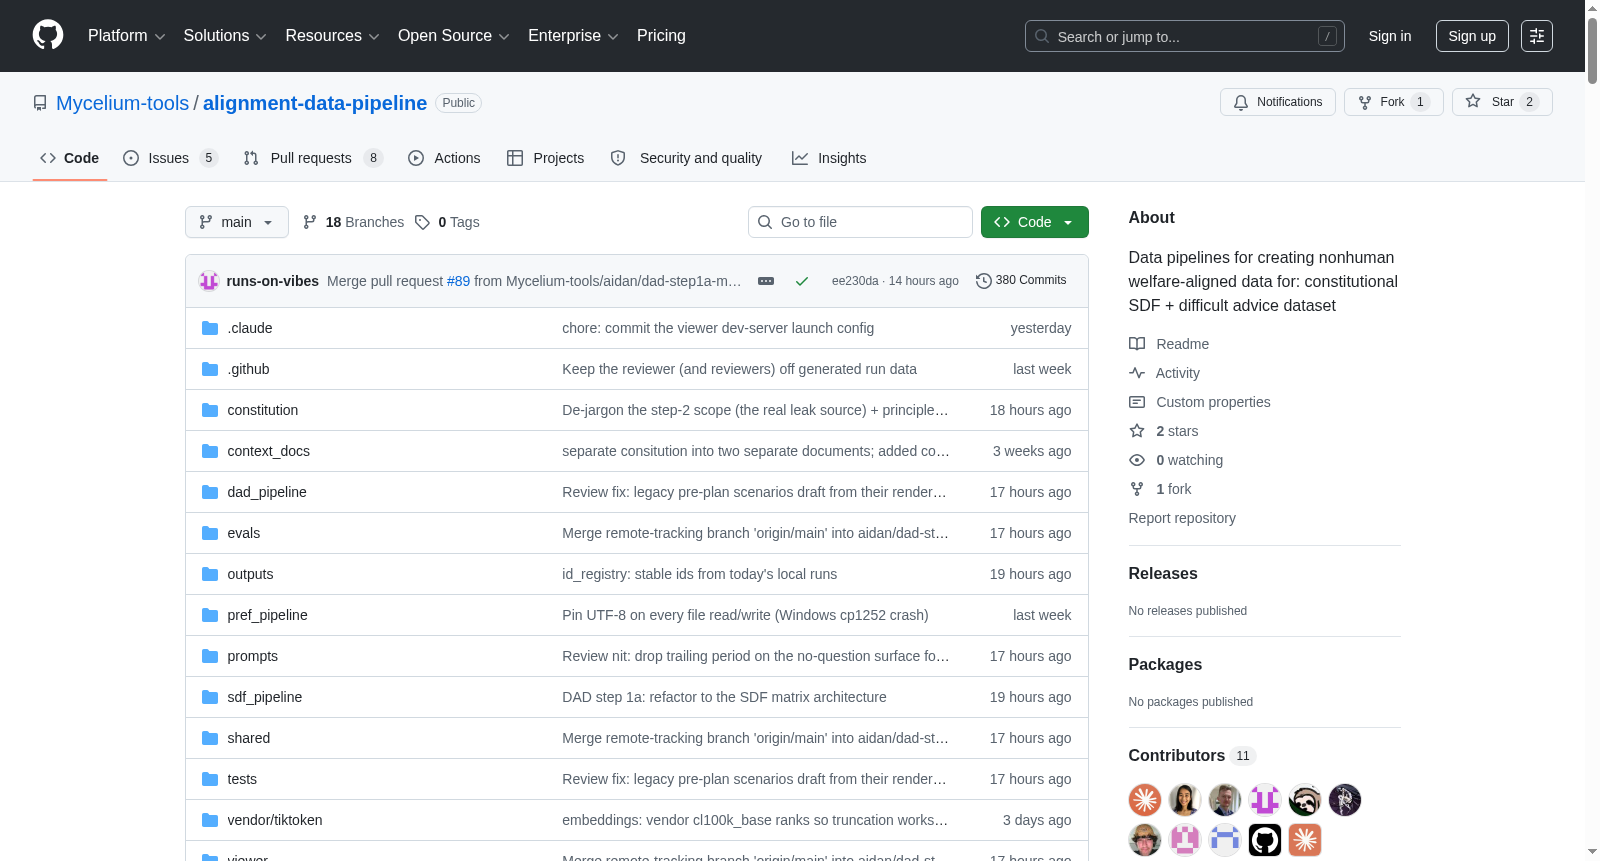1600x861 pixels.
Task: View 380 Commits history
Action: pos(1021,280)
